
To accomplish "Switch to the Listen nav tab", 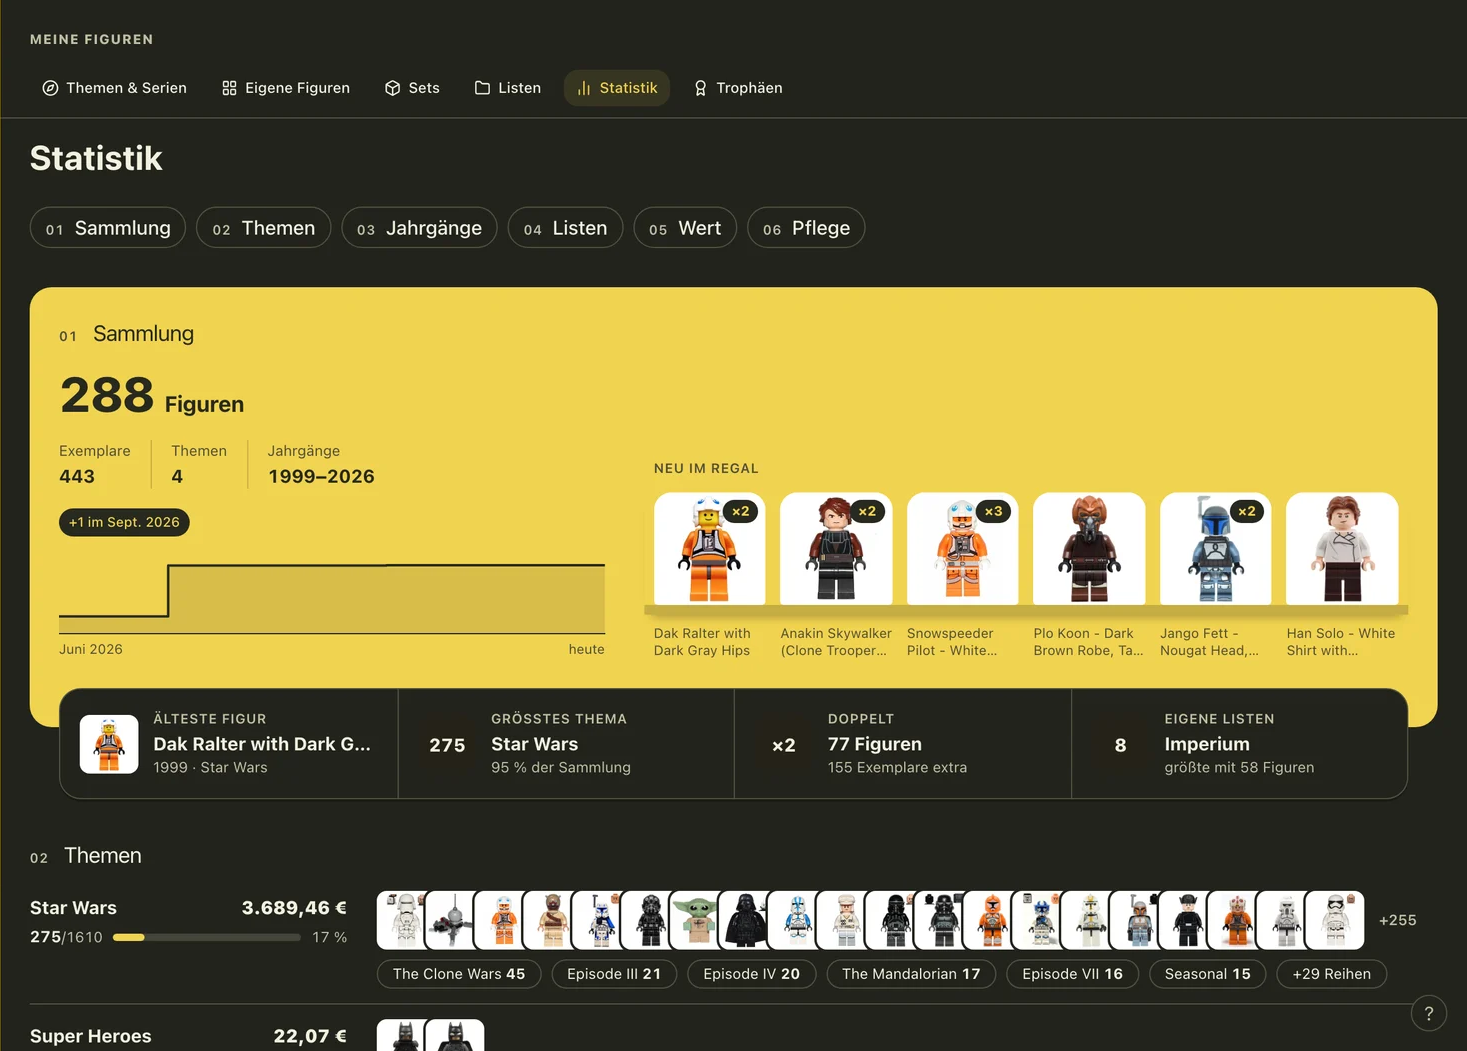I will [508, 88].
